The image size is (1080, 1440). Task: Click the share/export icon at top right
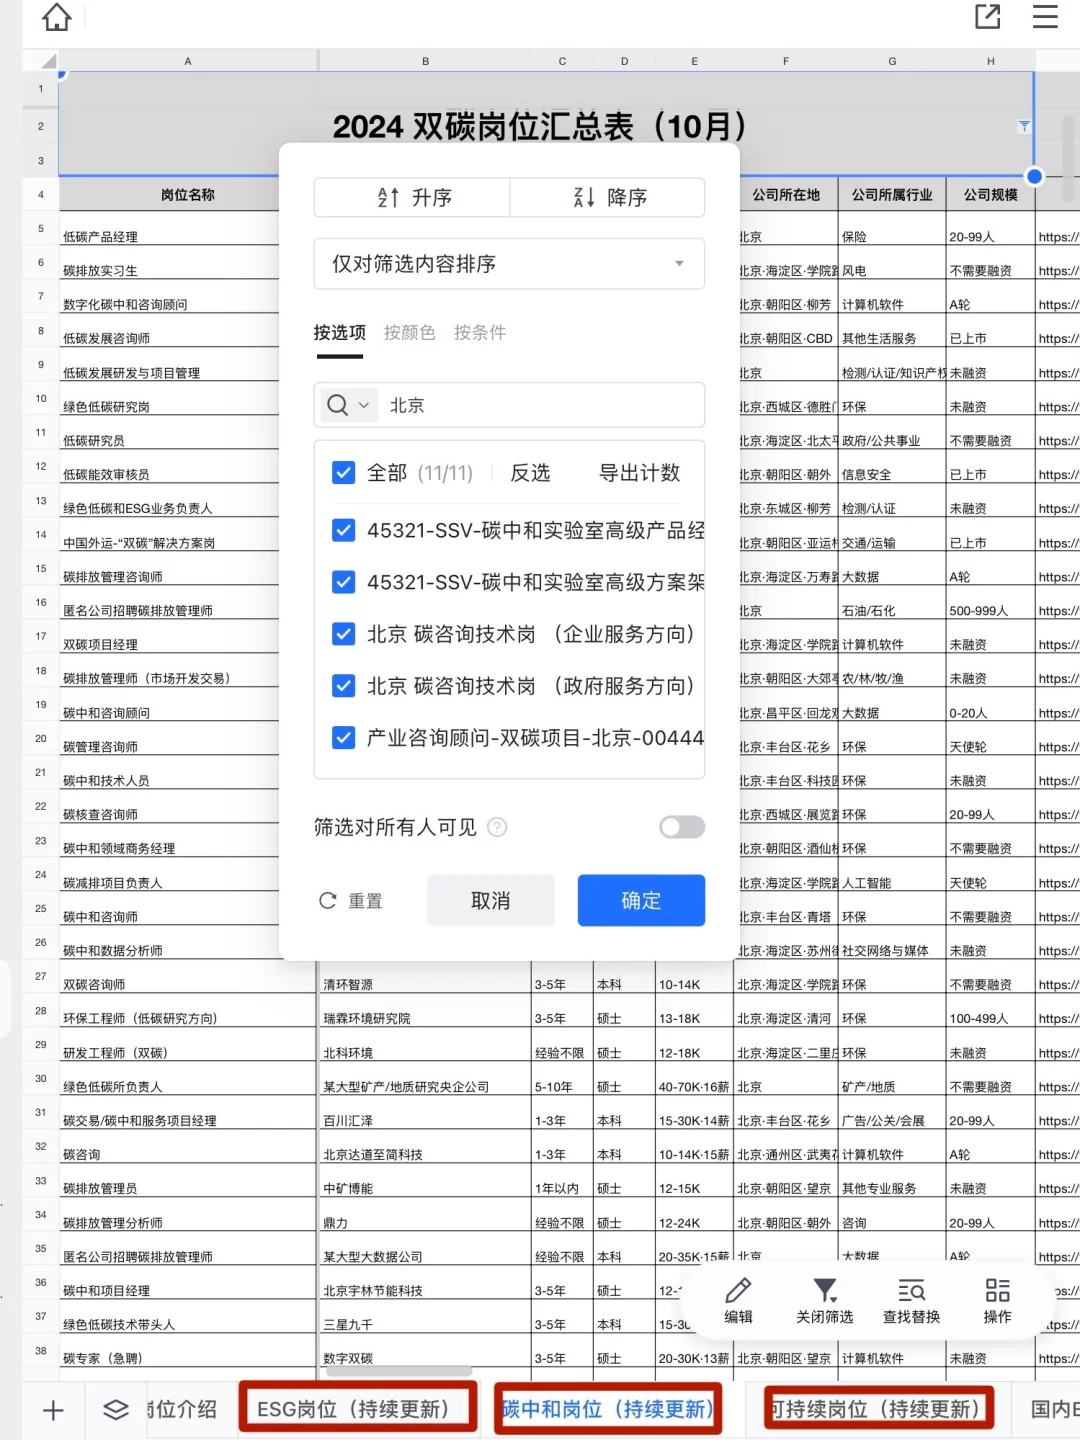coord(987,17)
